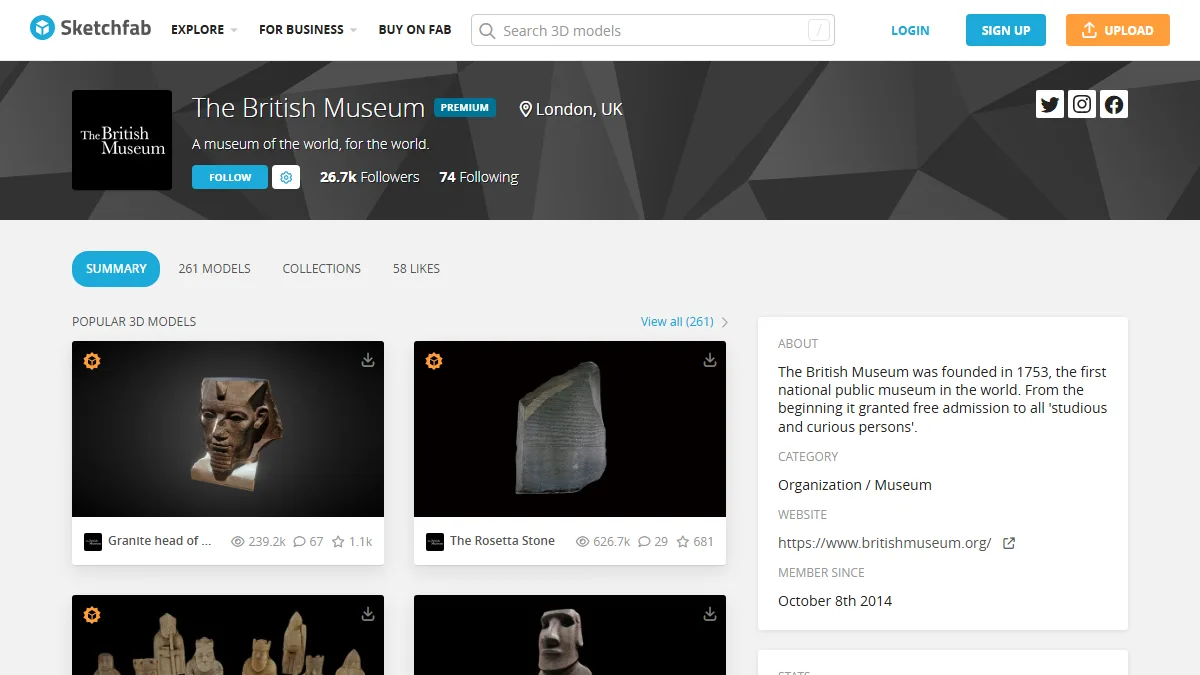Open Buy on Fab menu item
This screenshot has width=1200, height=675.
pyautogui.click(x=415, y=30)
